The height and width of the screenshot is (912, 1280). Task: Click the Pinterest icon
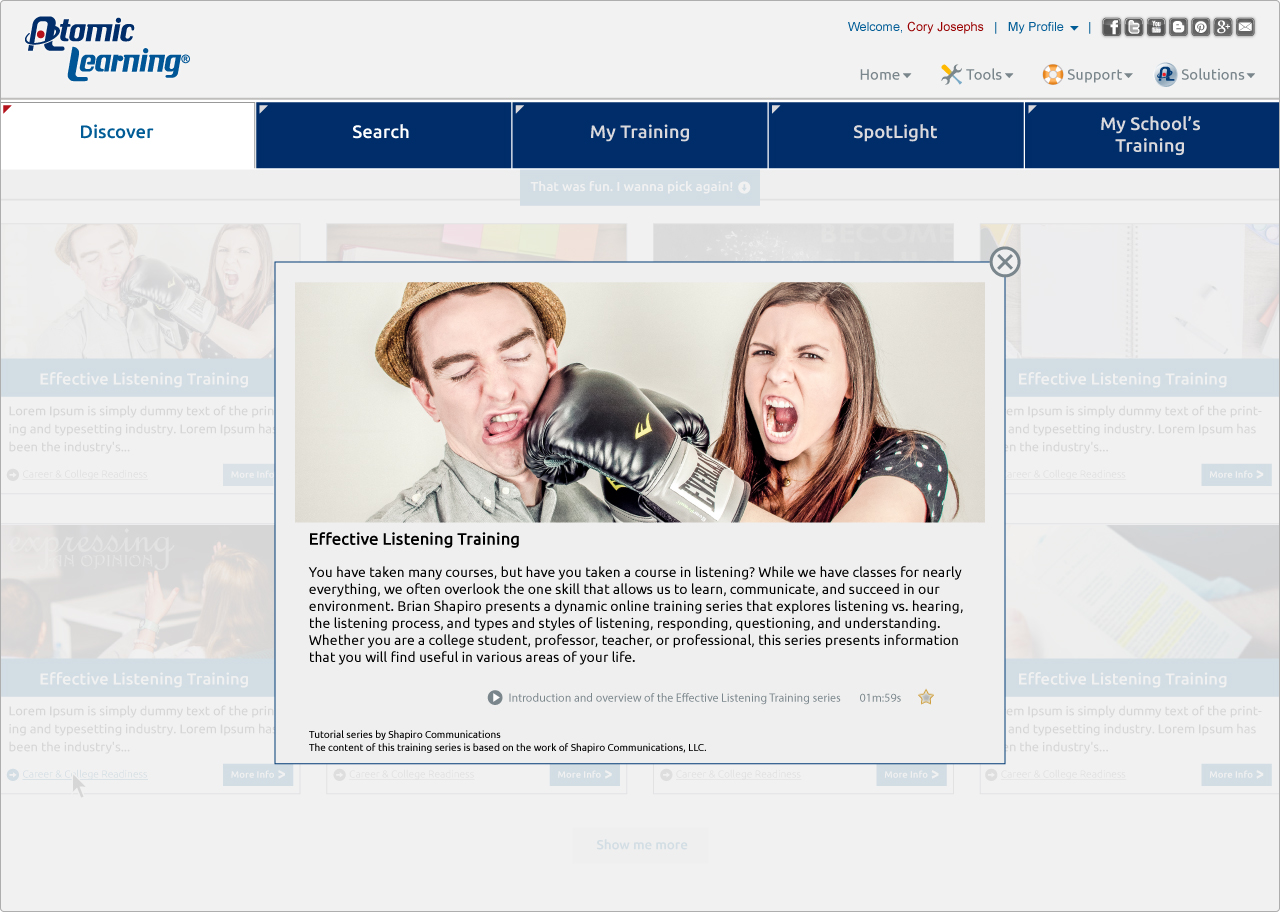pyautogui.click(x=1201, y=27)
